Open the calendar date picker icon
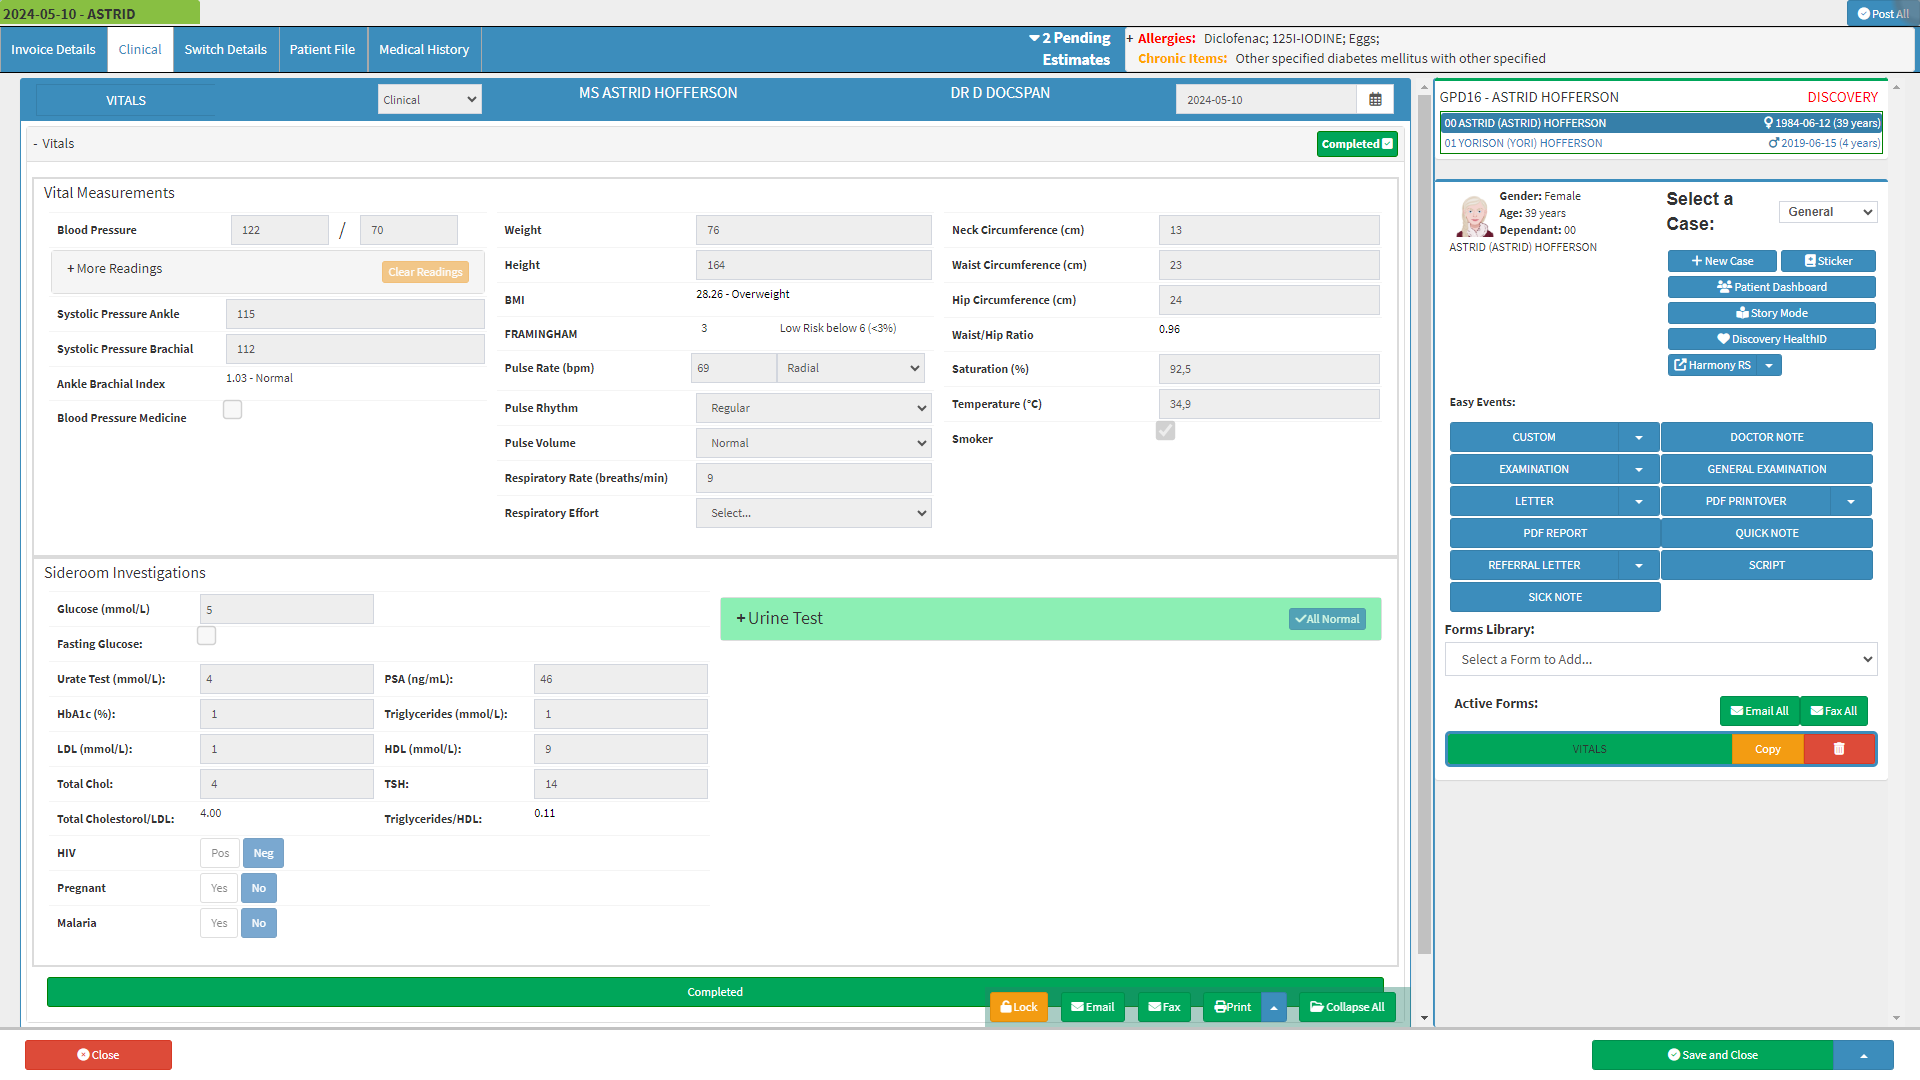 [x=1375, y=100]
